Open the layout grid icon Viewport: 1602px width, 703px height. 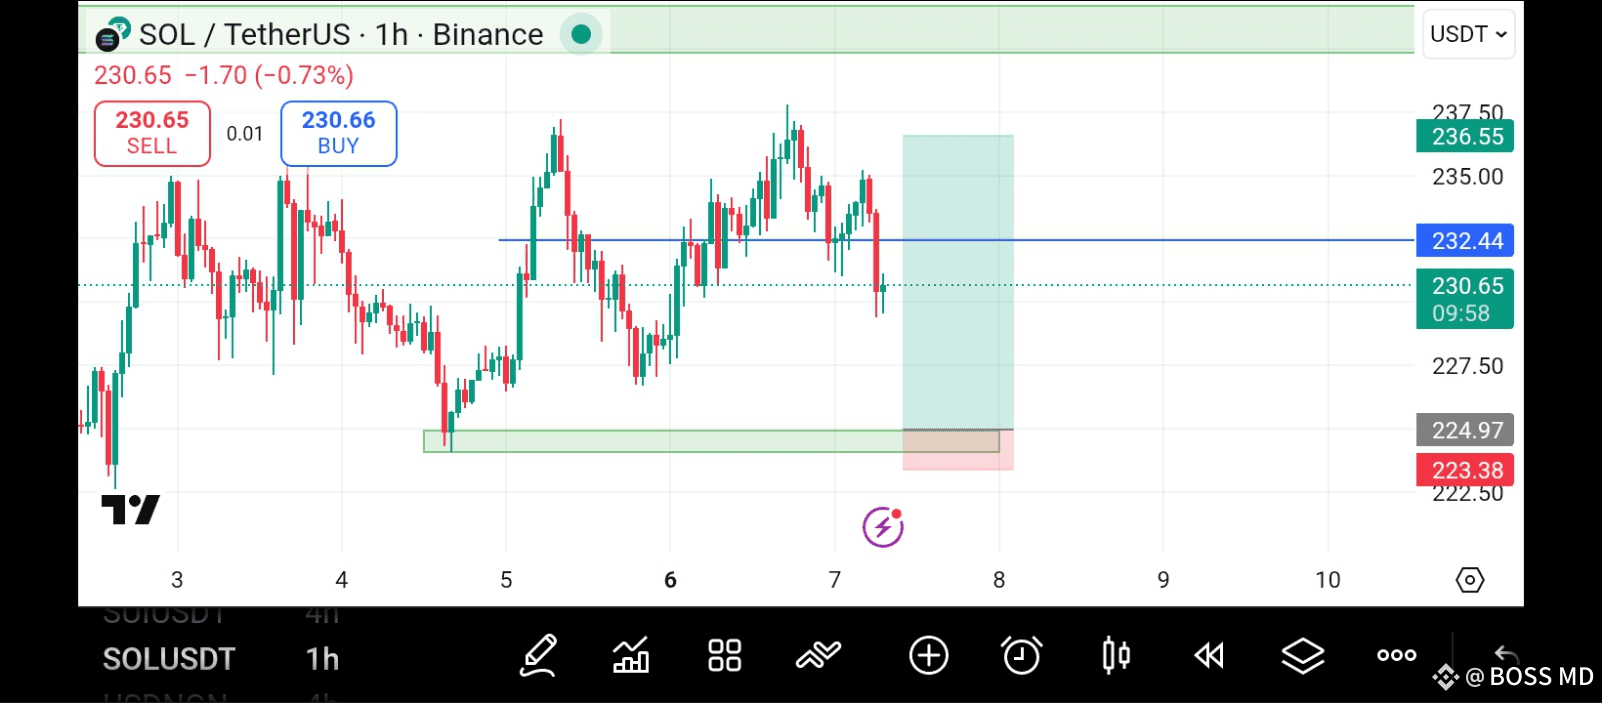[x=724, y=656]
